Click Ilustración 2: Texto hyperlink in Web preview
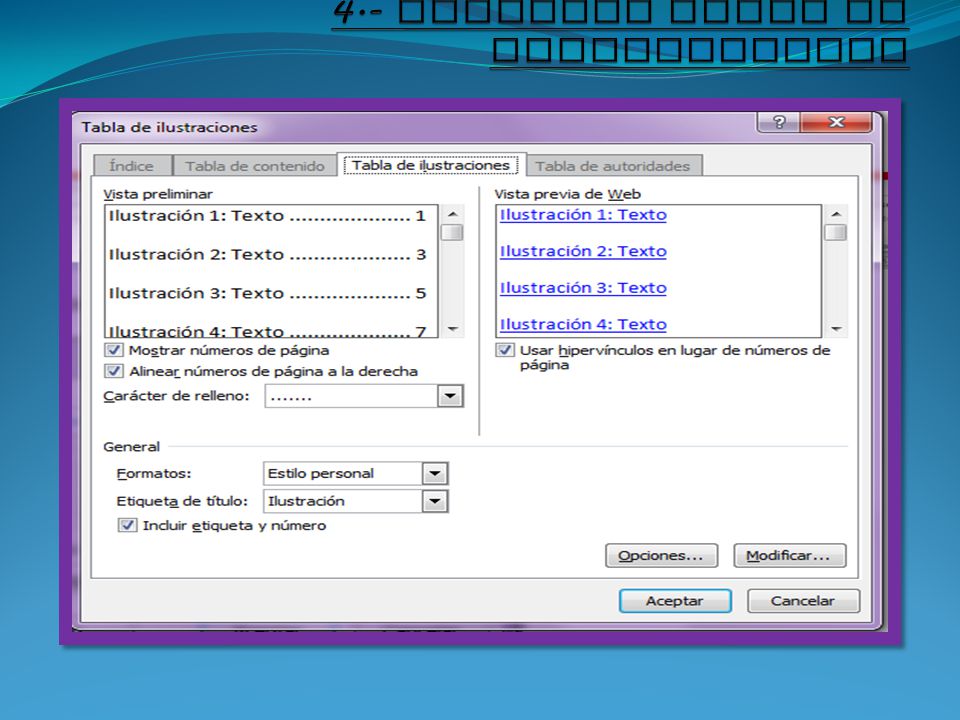Screen dimensions: 960x720 click(x=583, y=252)
